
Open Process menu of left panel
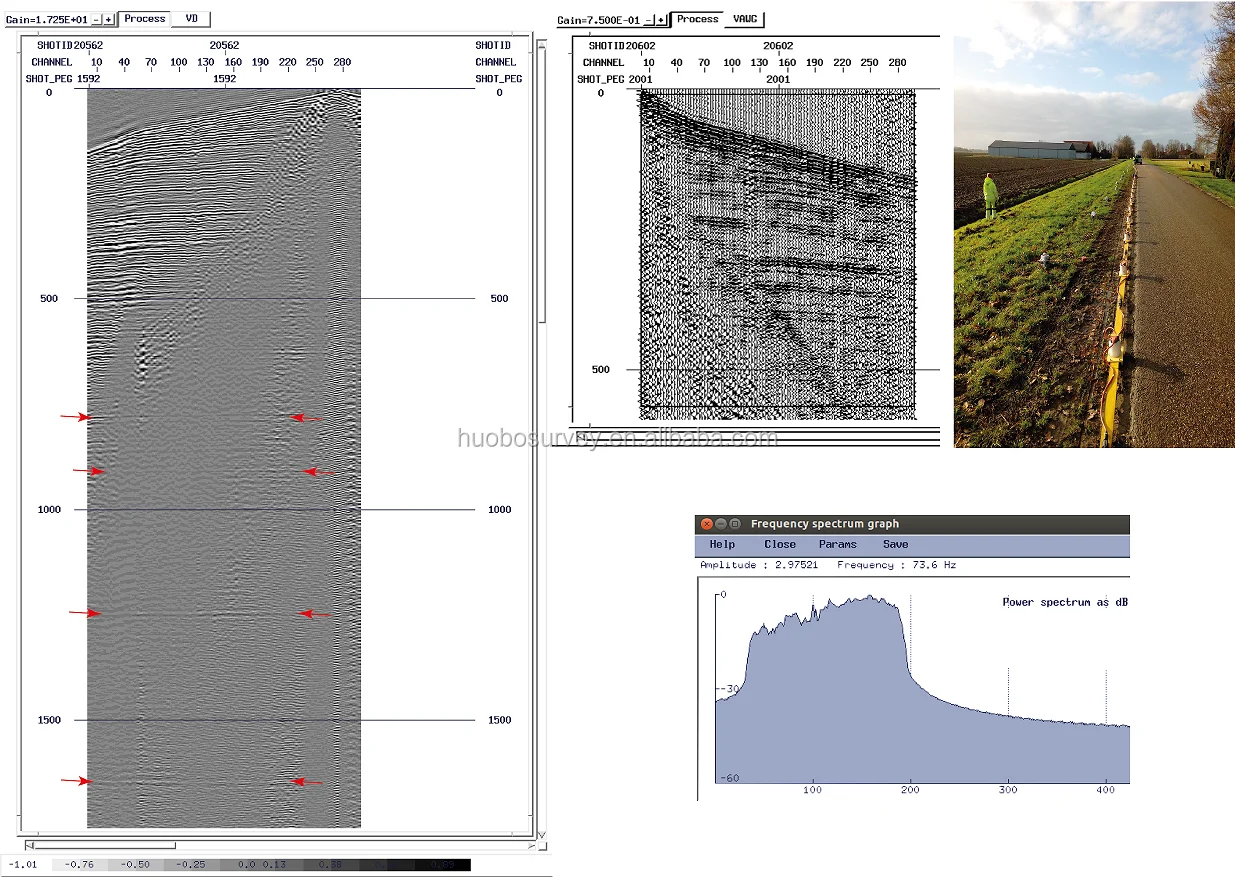[x=144, y=19]
